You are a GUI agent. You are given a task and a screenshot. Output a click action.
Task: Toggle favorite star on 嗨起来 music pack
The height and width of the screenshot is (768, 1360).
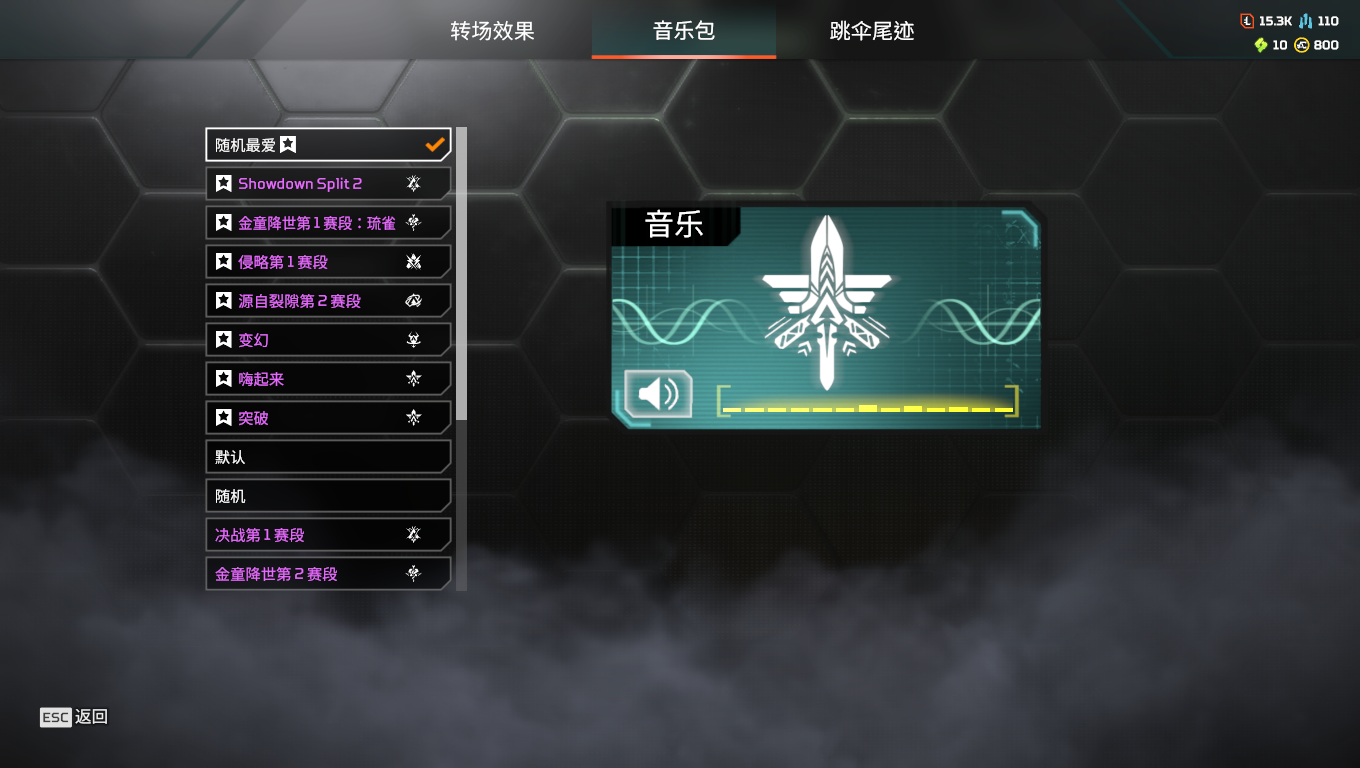[x=224, y=379]
